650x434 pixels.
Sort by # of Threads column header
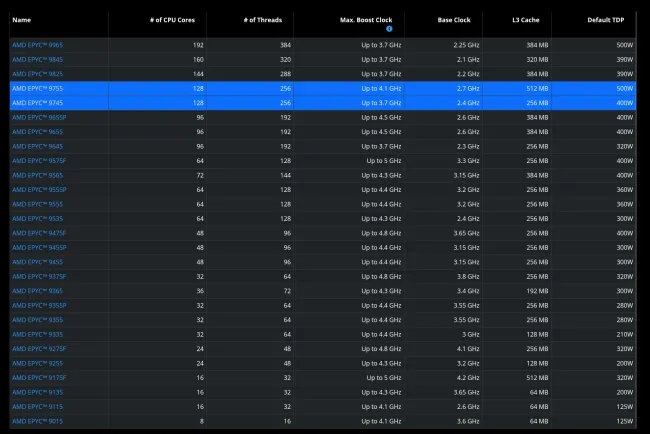tap(264, 20)
